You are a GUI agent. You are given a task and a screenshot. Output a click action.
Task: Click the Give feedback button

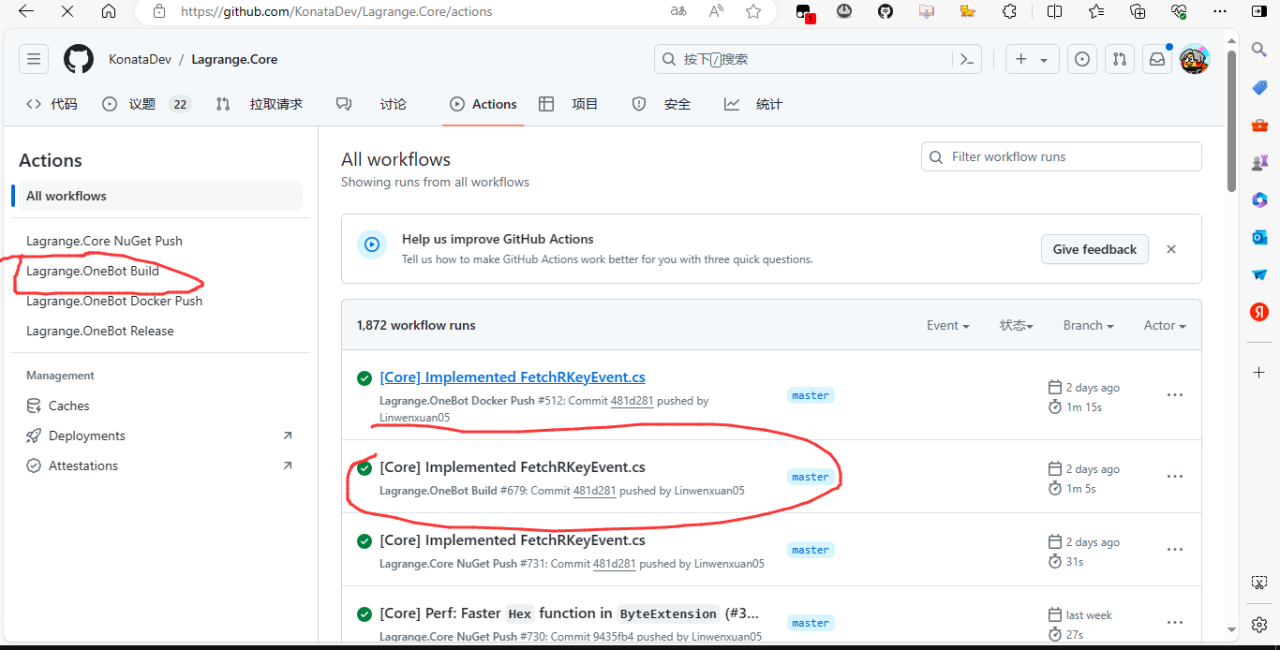coord(1094,249)
